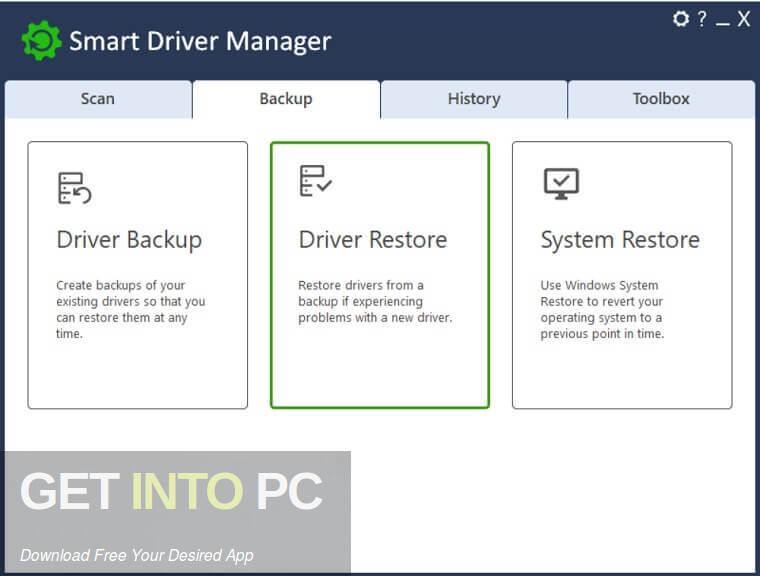Viewport: 760px width, 576px height.
Task: Click the System Restore monitor icon
Action: (x=560, y=183)
